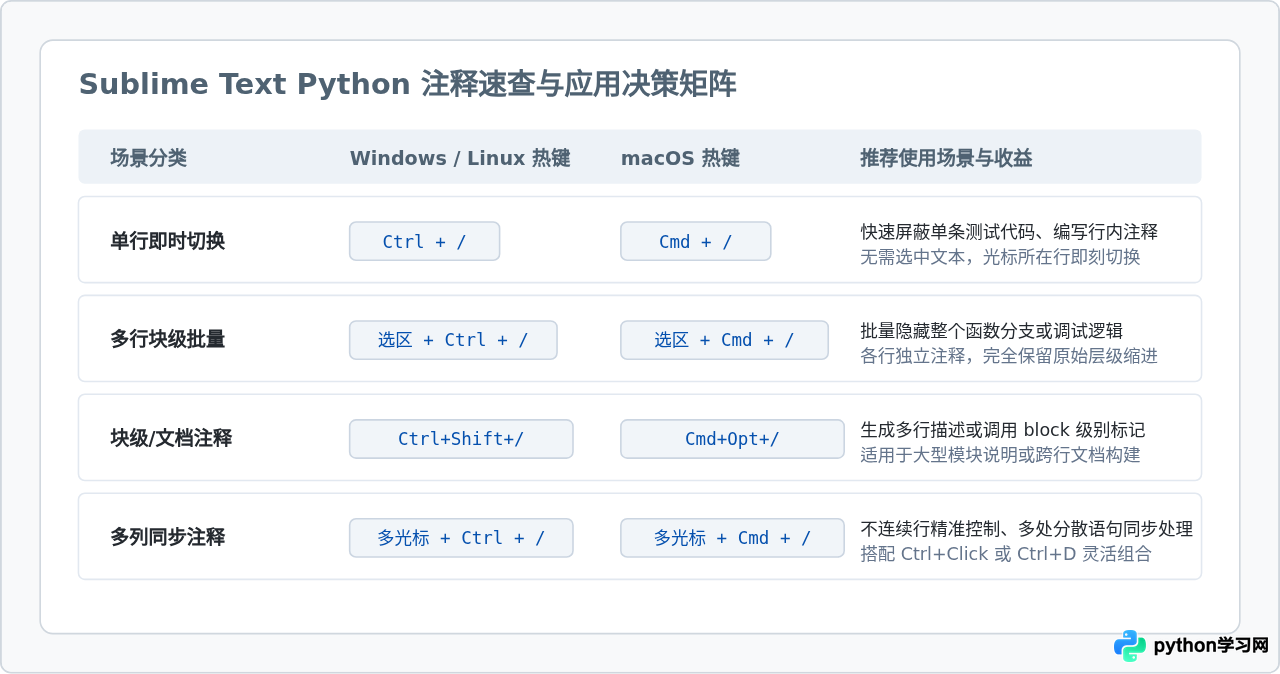
Task: Click text 各行独立注释，完全保留原始层级缩进
Action: pyautogui.click(x=1009, y=355)
